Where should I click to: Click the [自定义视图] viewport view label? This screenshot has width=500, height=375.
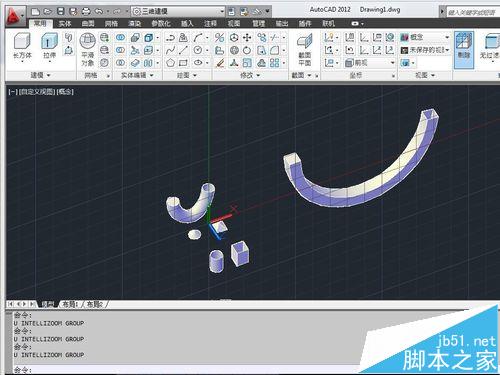click(37, 92)
